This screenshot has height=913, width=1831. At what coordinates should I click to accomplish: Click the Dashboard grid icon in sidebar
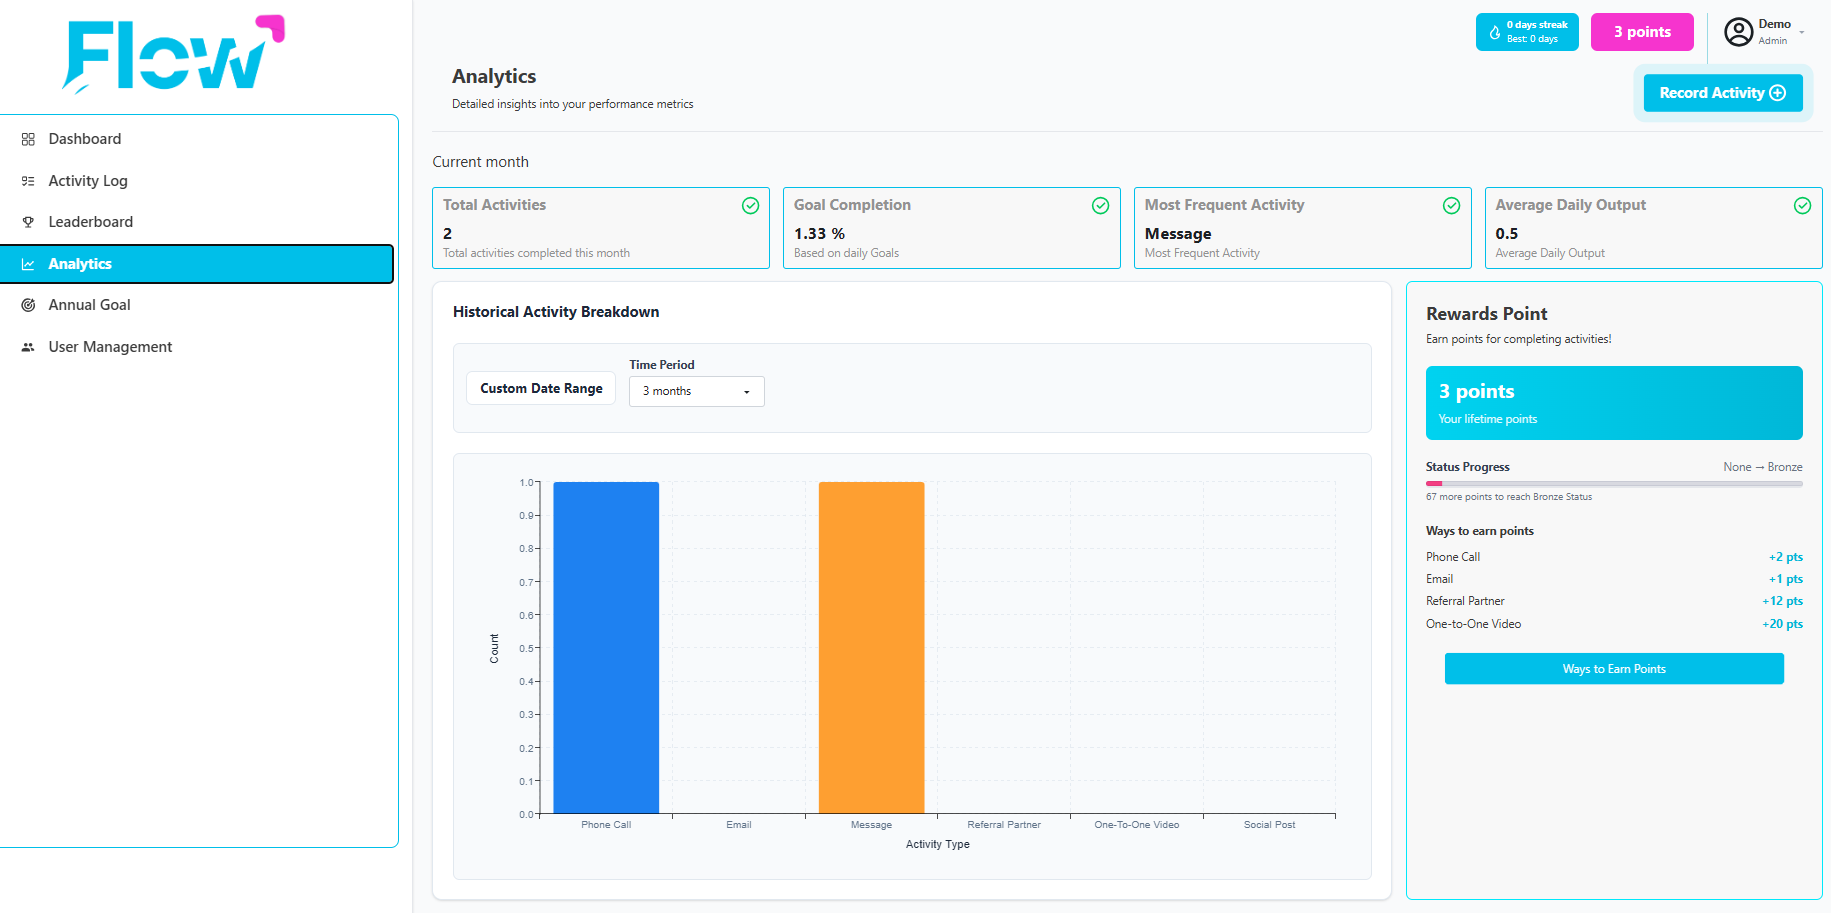click(x=28, y=139)
